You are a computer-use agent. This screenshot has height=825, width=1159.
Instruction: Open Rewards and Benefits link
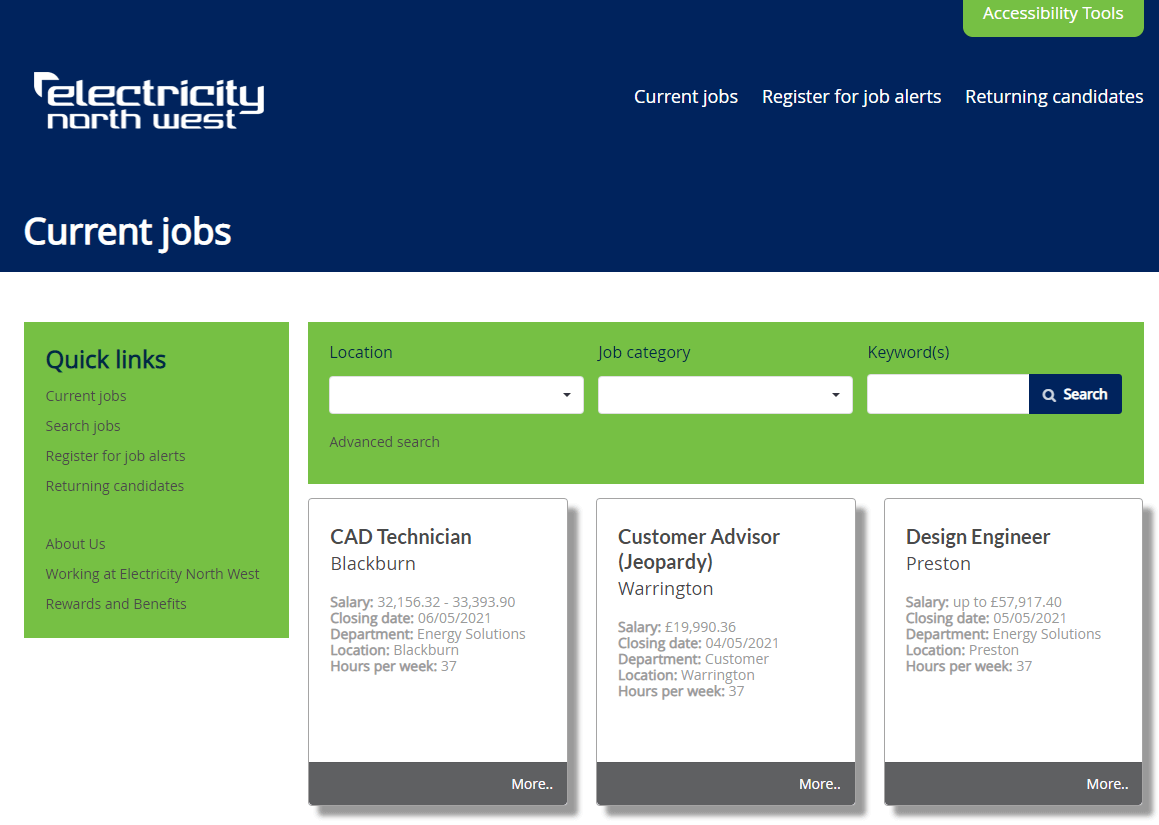pos(116,604)
